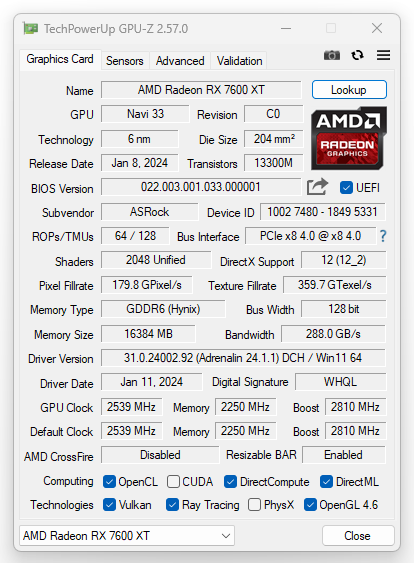Click the Lookup button
The image size is (414, 563).
349,90
